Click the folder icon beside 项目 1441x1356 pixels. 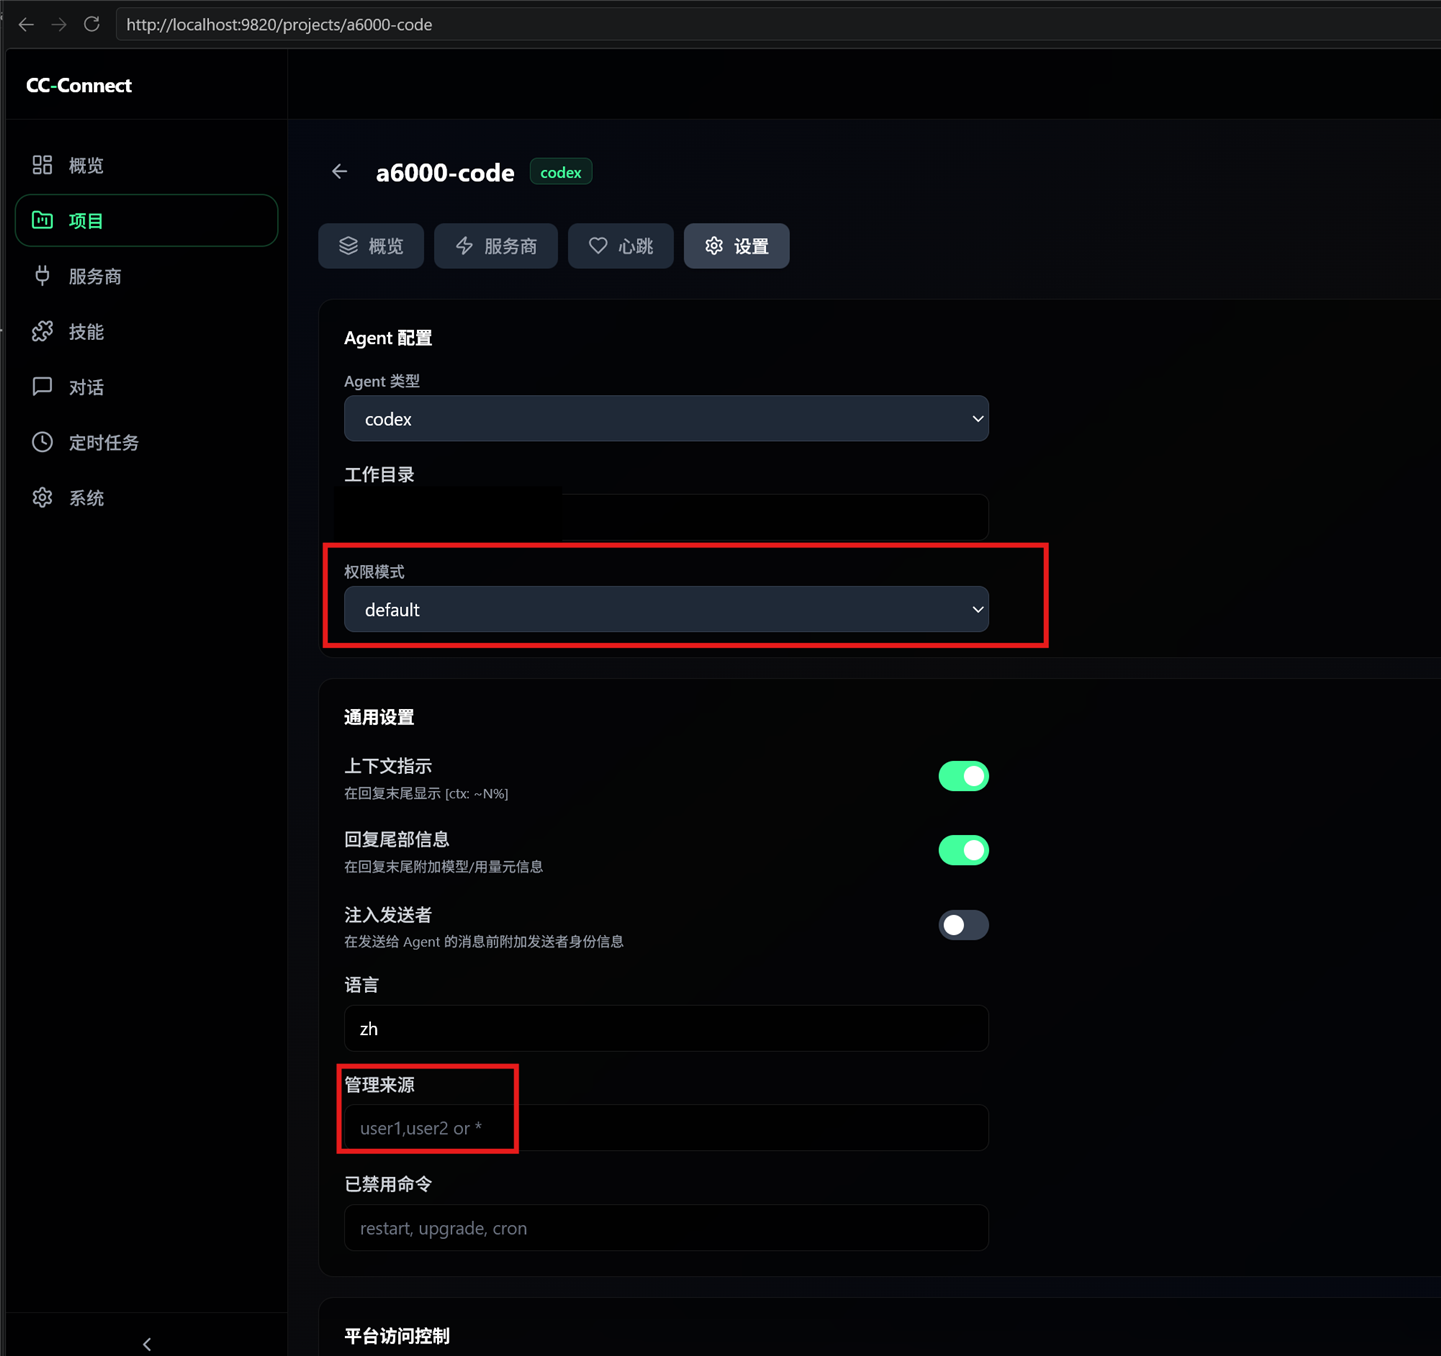pos(42,220)
